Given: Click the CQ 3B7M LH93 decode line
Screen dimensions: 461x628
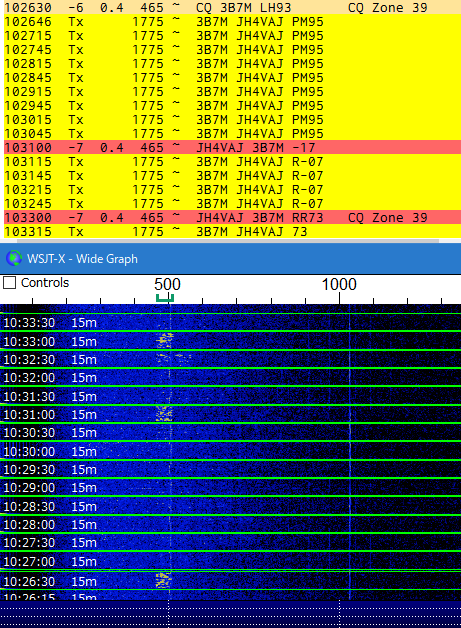Looking at the screenshot, I should pos(232,7).
